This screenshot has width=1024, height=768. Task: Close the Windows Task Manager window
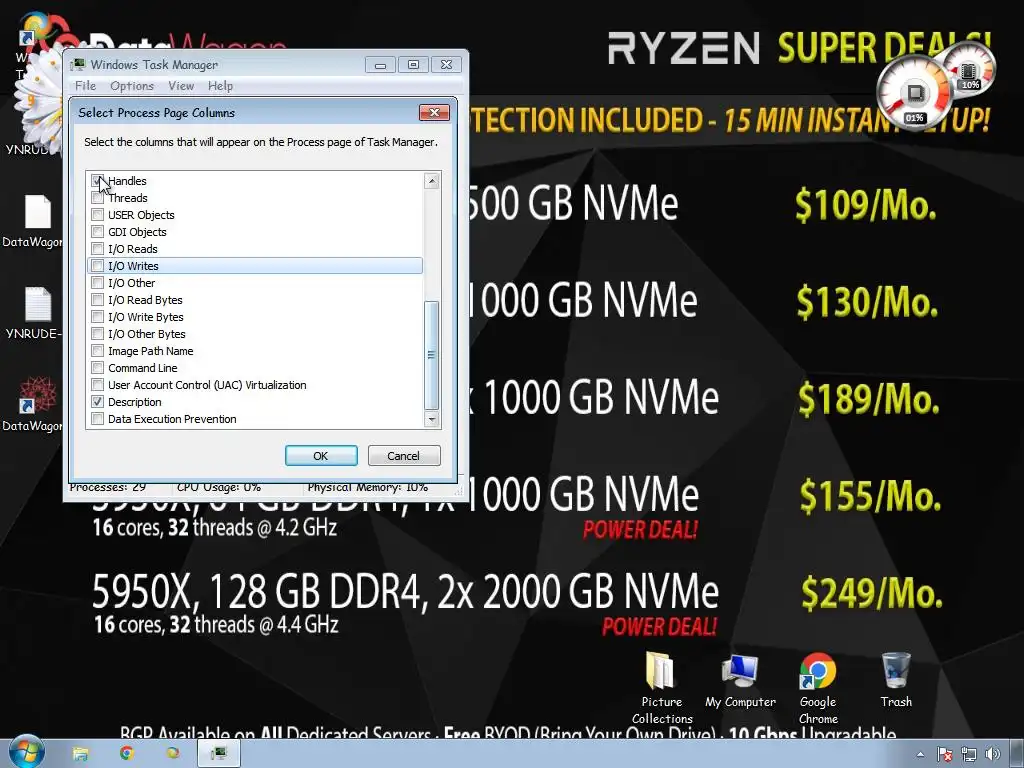tap(446, 65)
